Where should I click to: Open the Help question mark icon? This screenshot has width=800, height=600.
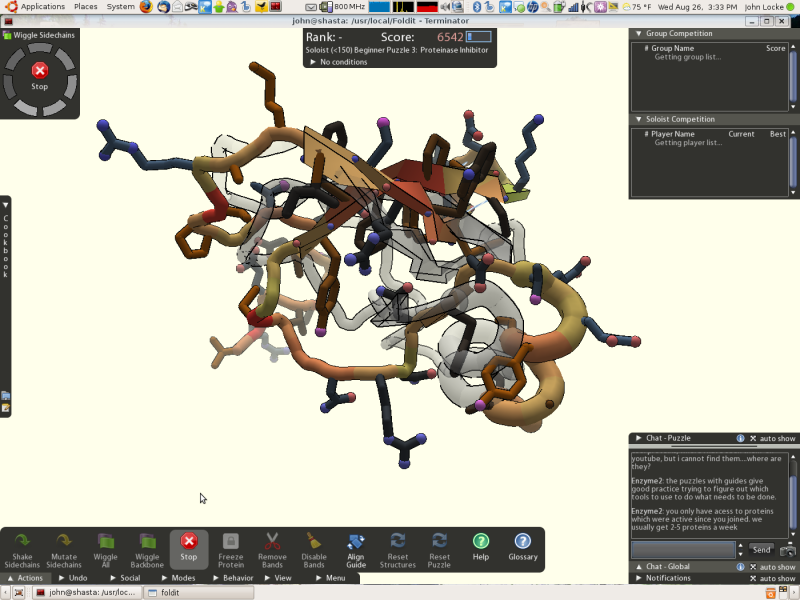point(481,541)
